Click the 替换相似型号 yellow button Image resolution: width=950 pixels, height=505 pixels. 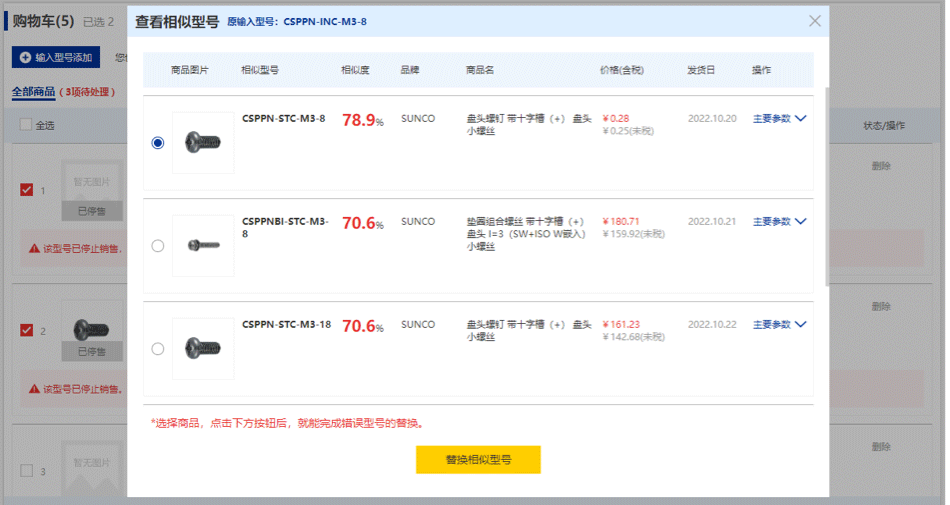[x=478, y=460]
